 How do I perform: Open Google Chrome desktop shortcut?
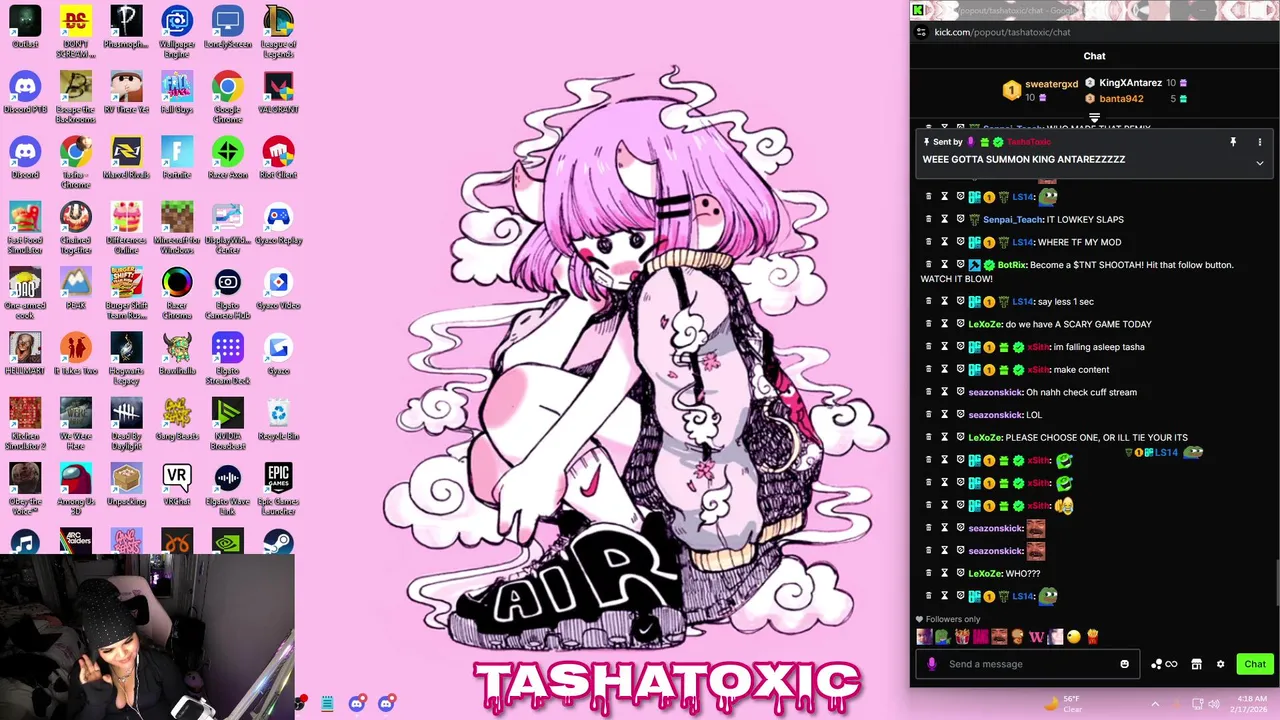click(x=228, y=97)
